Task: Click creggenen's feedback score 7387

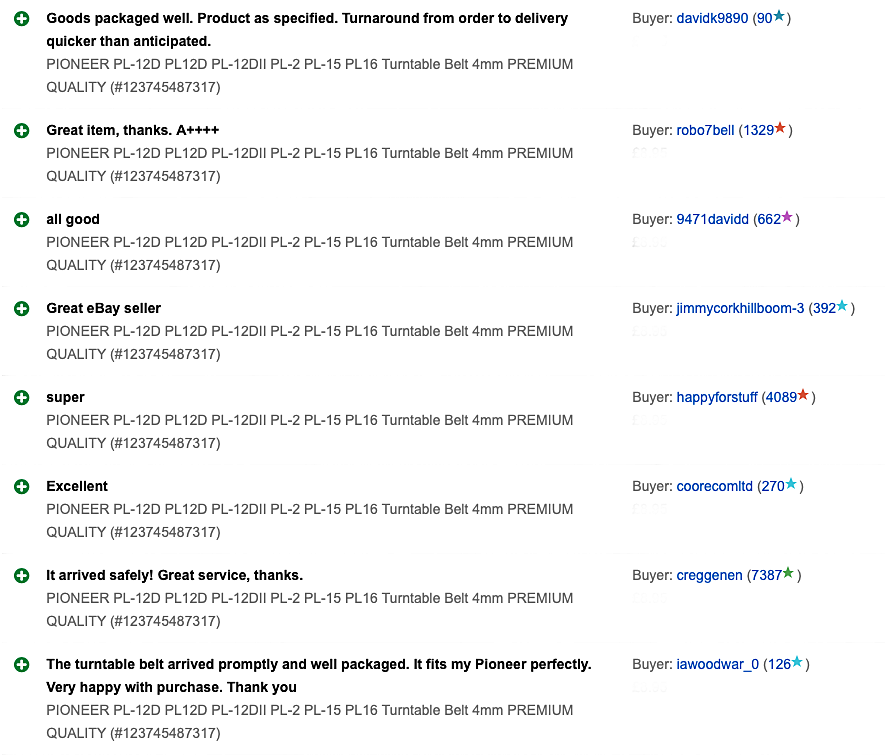Action: (x=765, y=576)
